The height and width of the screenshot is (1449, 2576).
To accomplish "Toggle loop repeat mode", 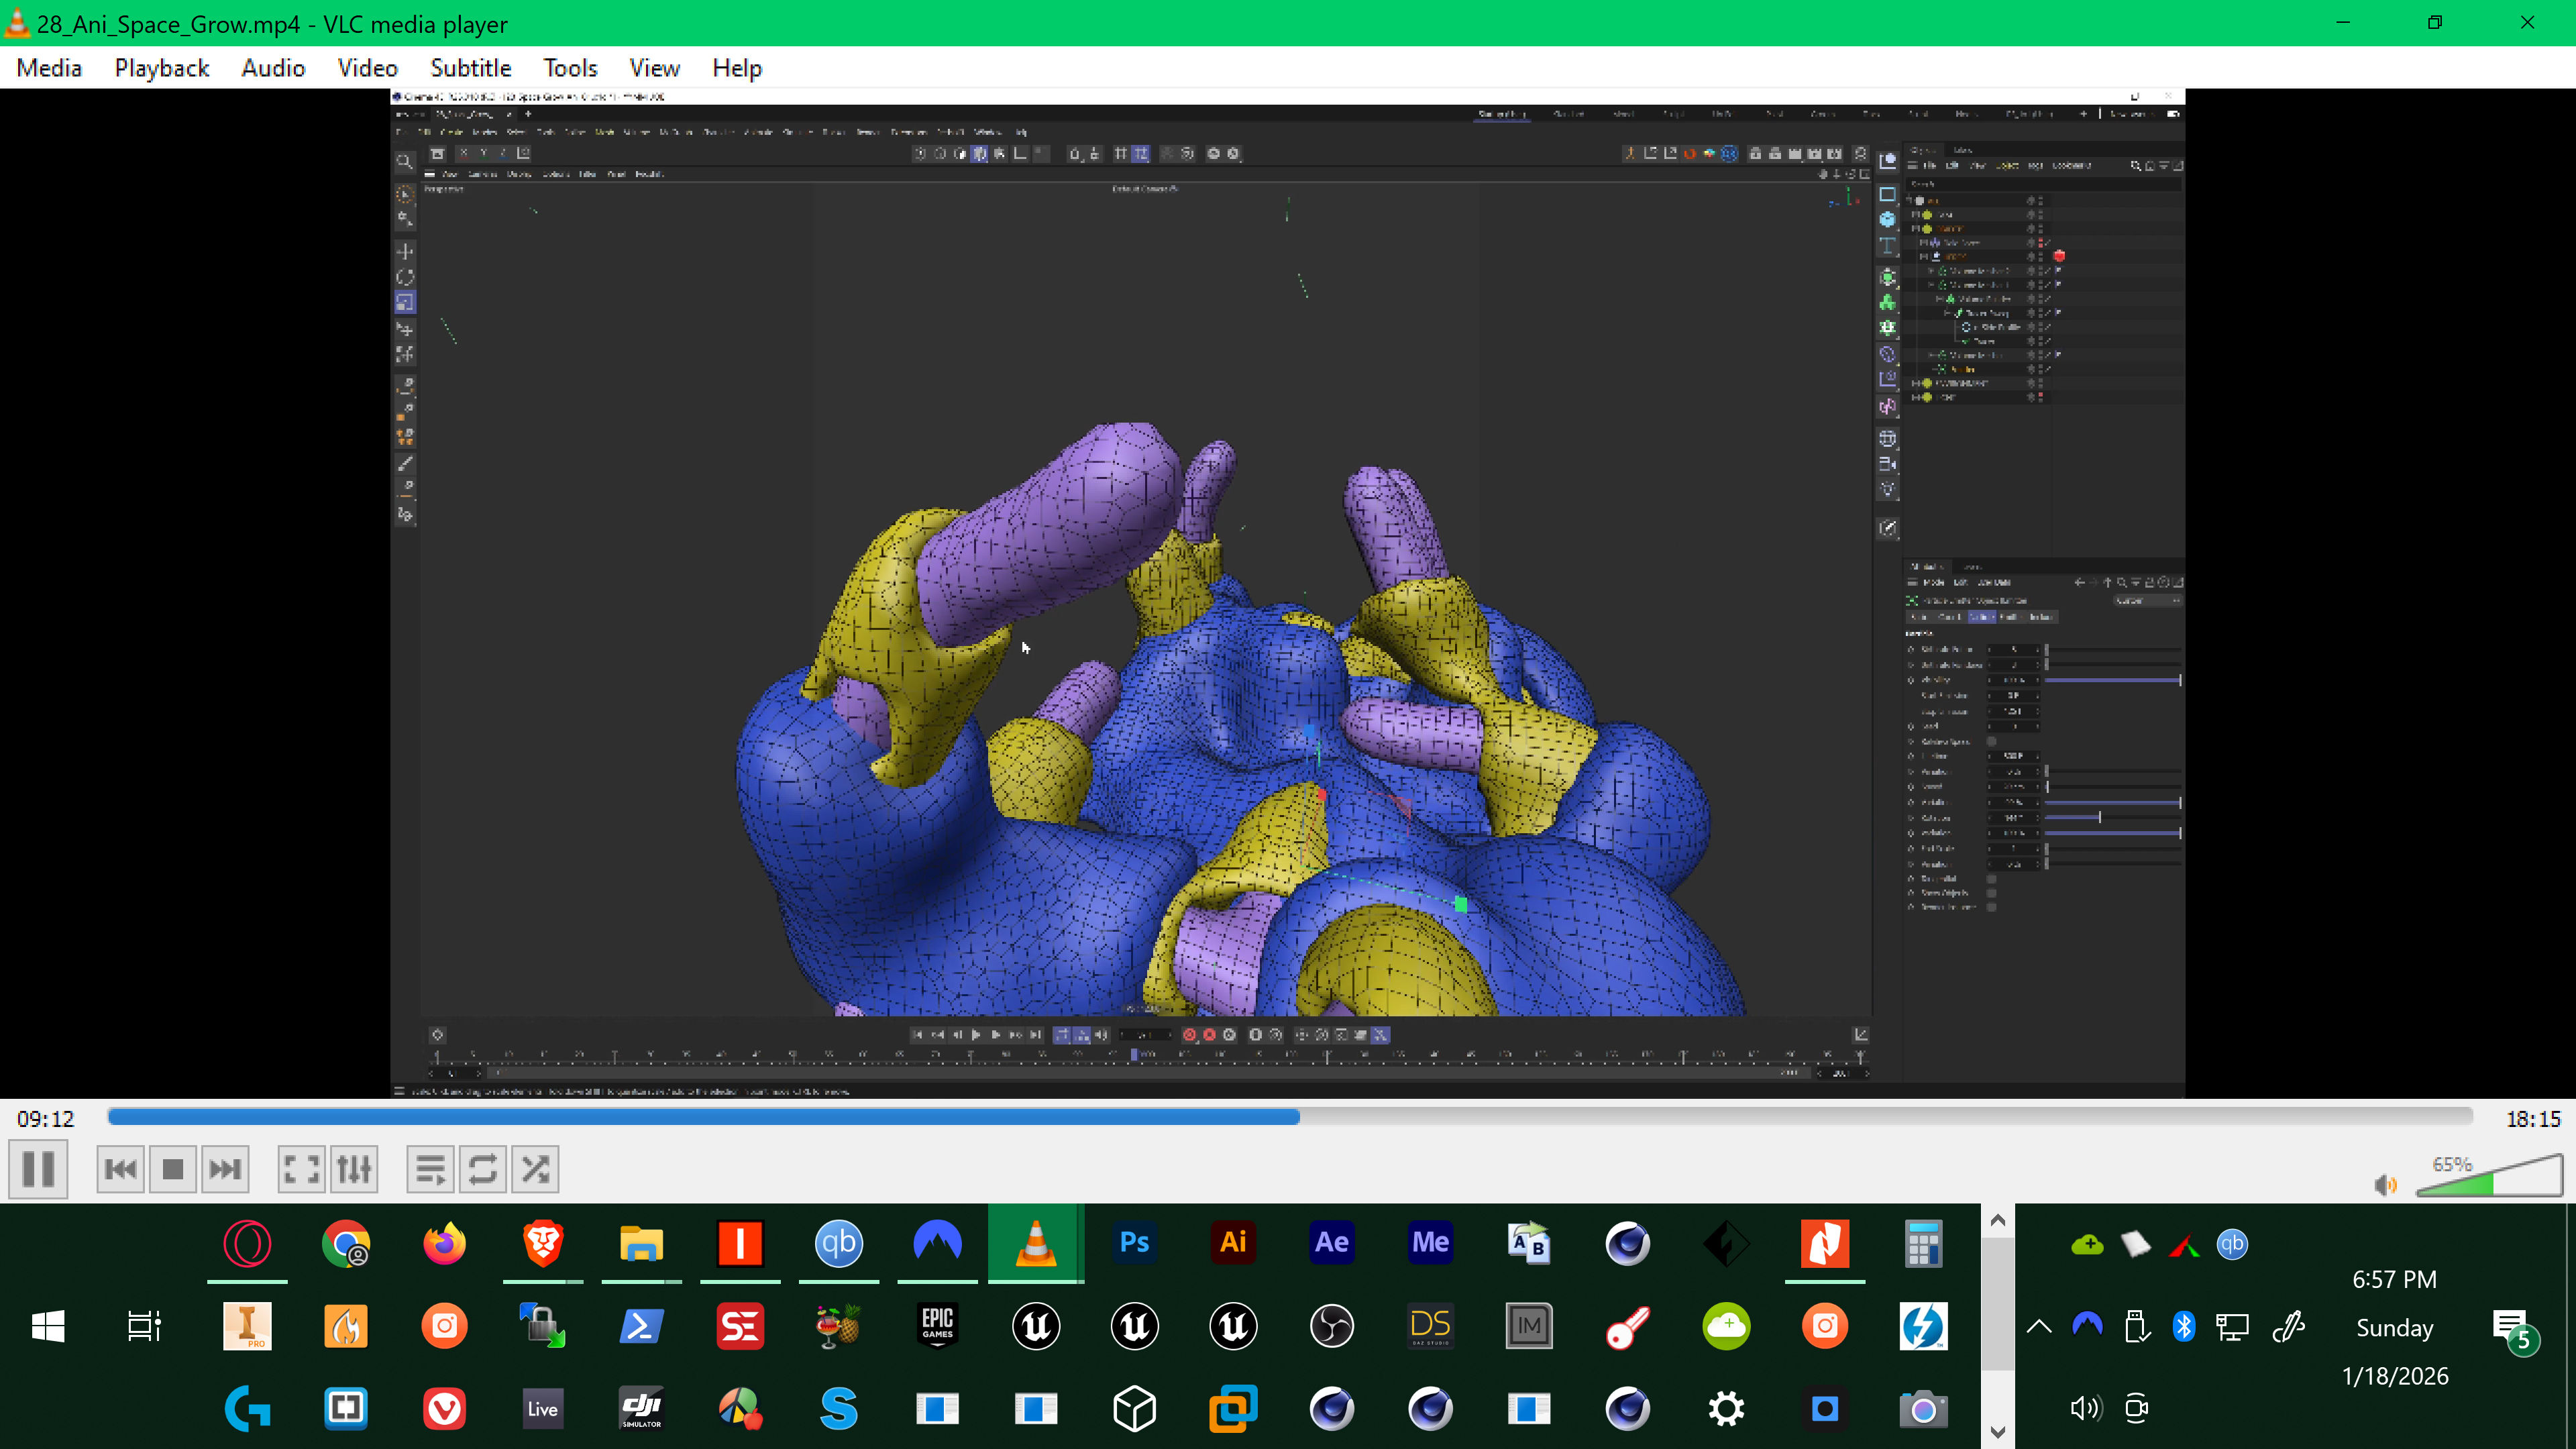I will click(483, 1169).
